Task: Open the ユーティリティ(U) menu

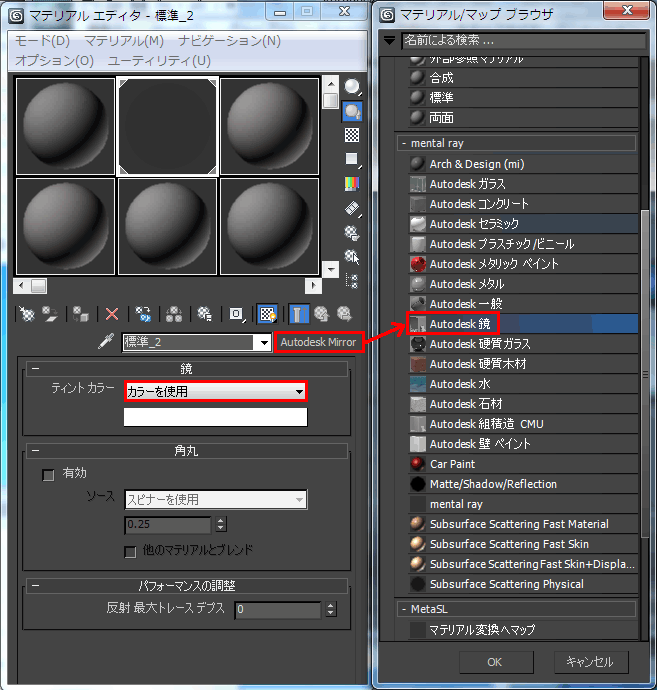Action: 159,60
